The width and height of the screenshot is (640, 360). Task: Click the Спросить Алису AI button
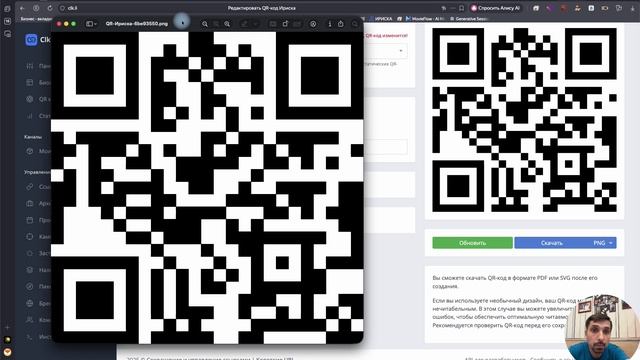[496, 8]
